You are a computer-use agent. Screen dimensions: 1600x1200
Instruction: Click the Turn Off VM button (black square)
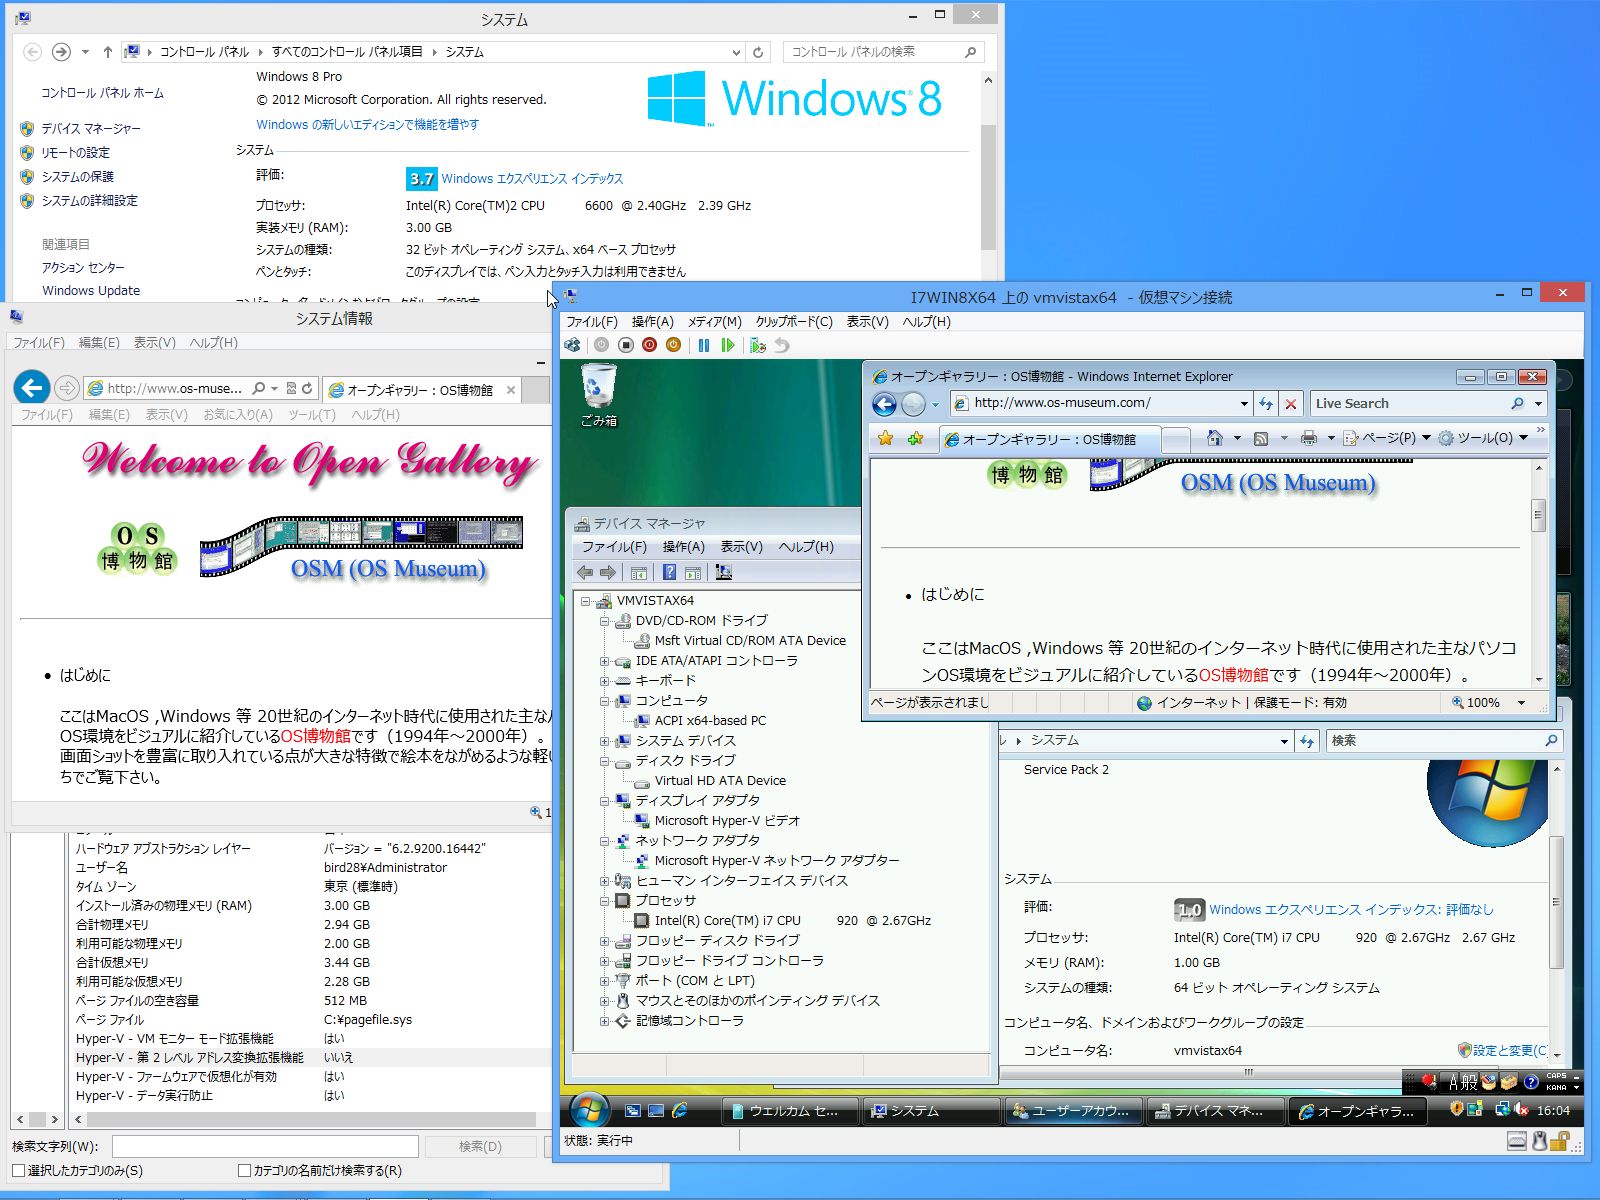[625, 345]
